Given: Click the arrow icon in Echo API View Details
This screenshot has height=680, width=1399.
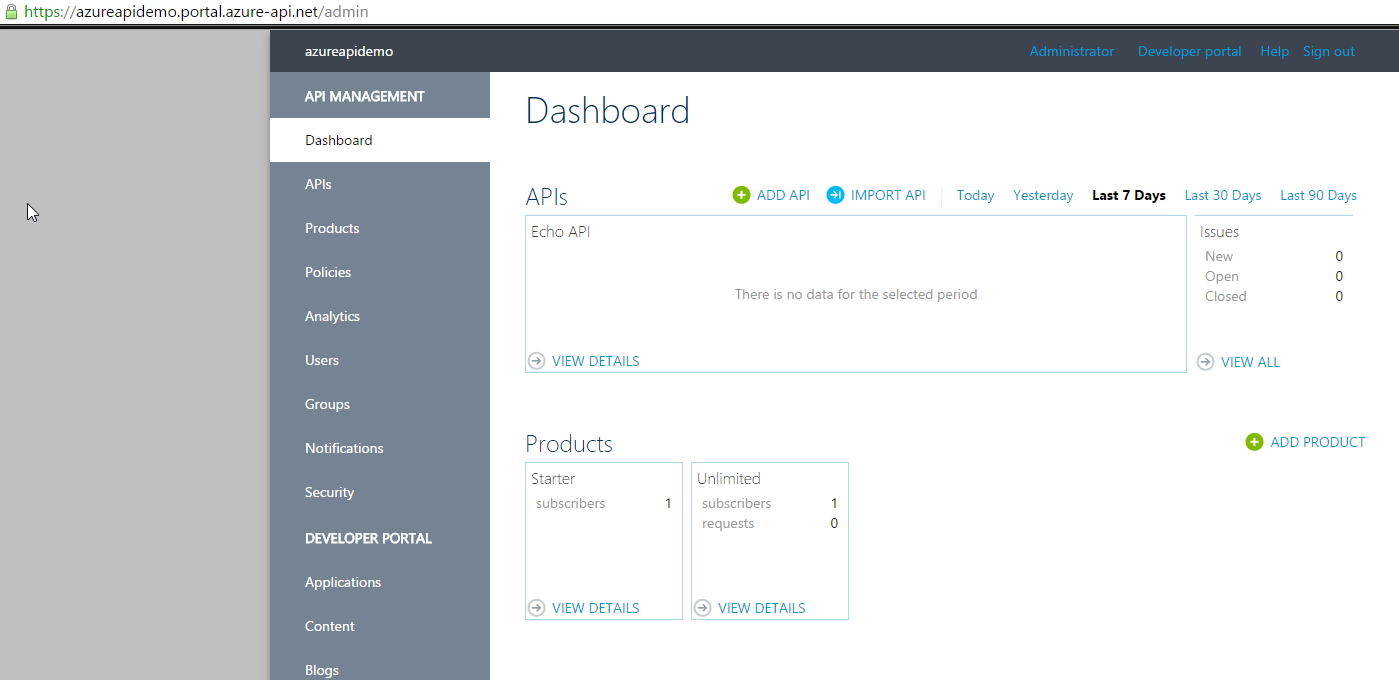Looking at the screenshot, I should (x=537, y=361).
